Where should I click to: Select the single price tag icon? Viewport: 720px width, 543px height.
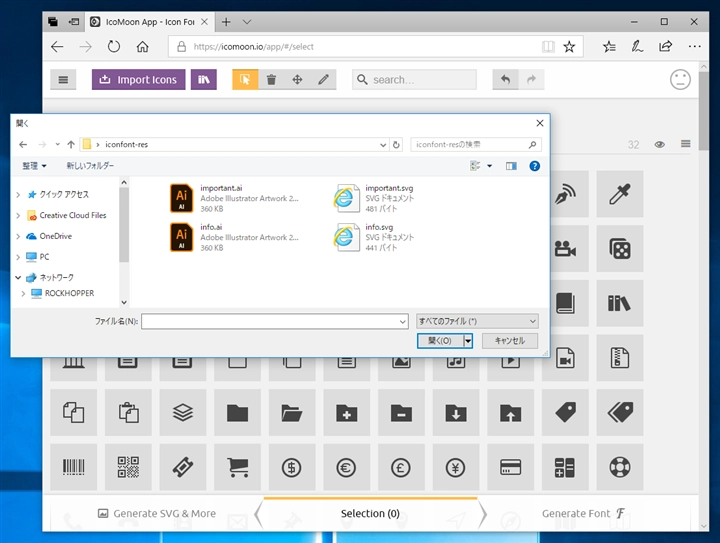(x=565, y=412)
